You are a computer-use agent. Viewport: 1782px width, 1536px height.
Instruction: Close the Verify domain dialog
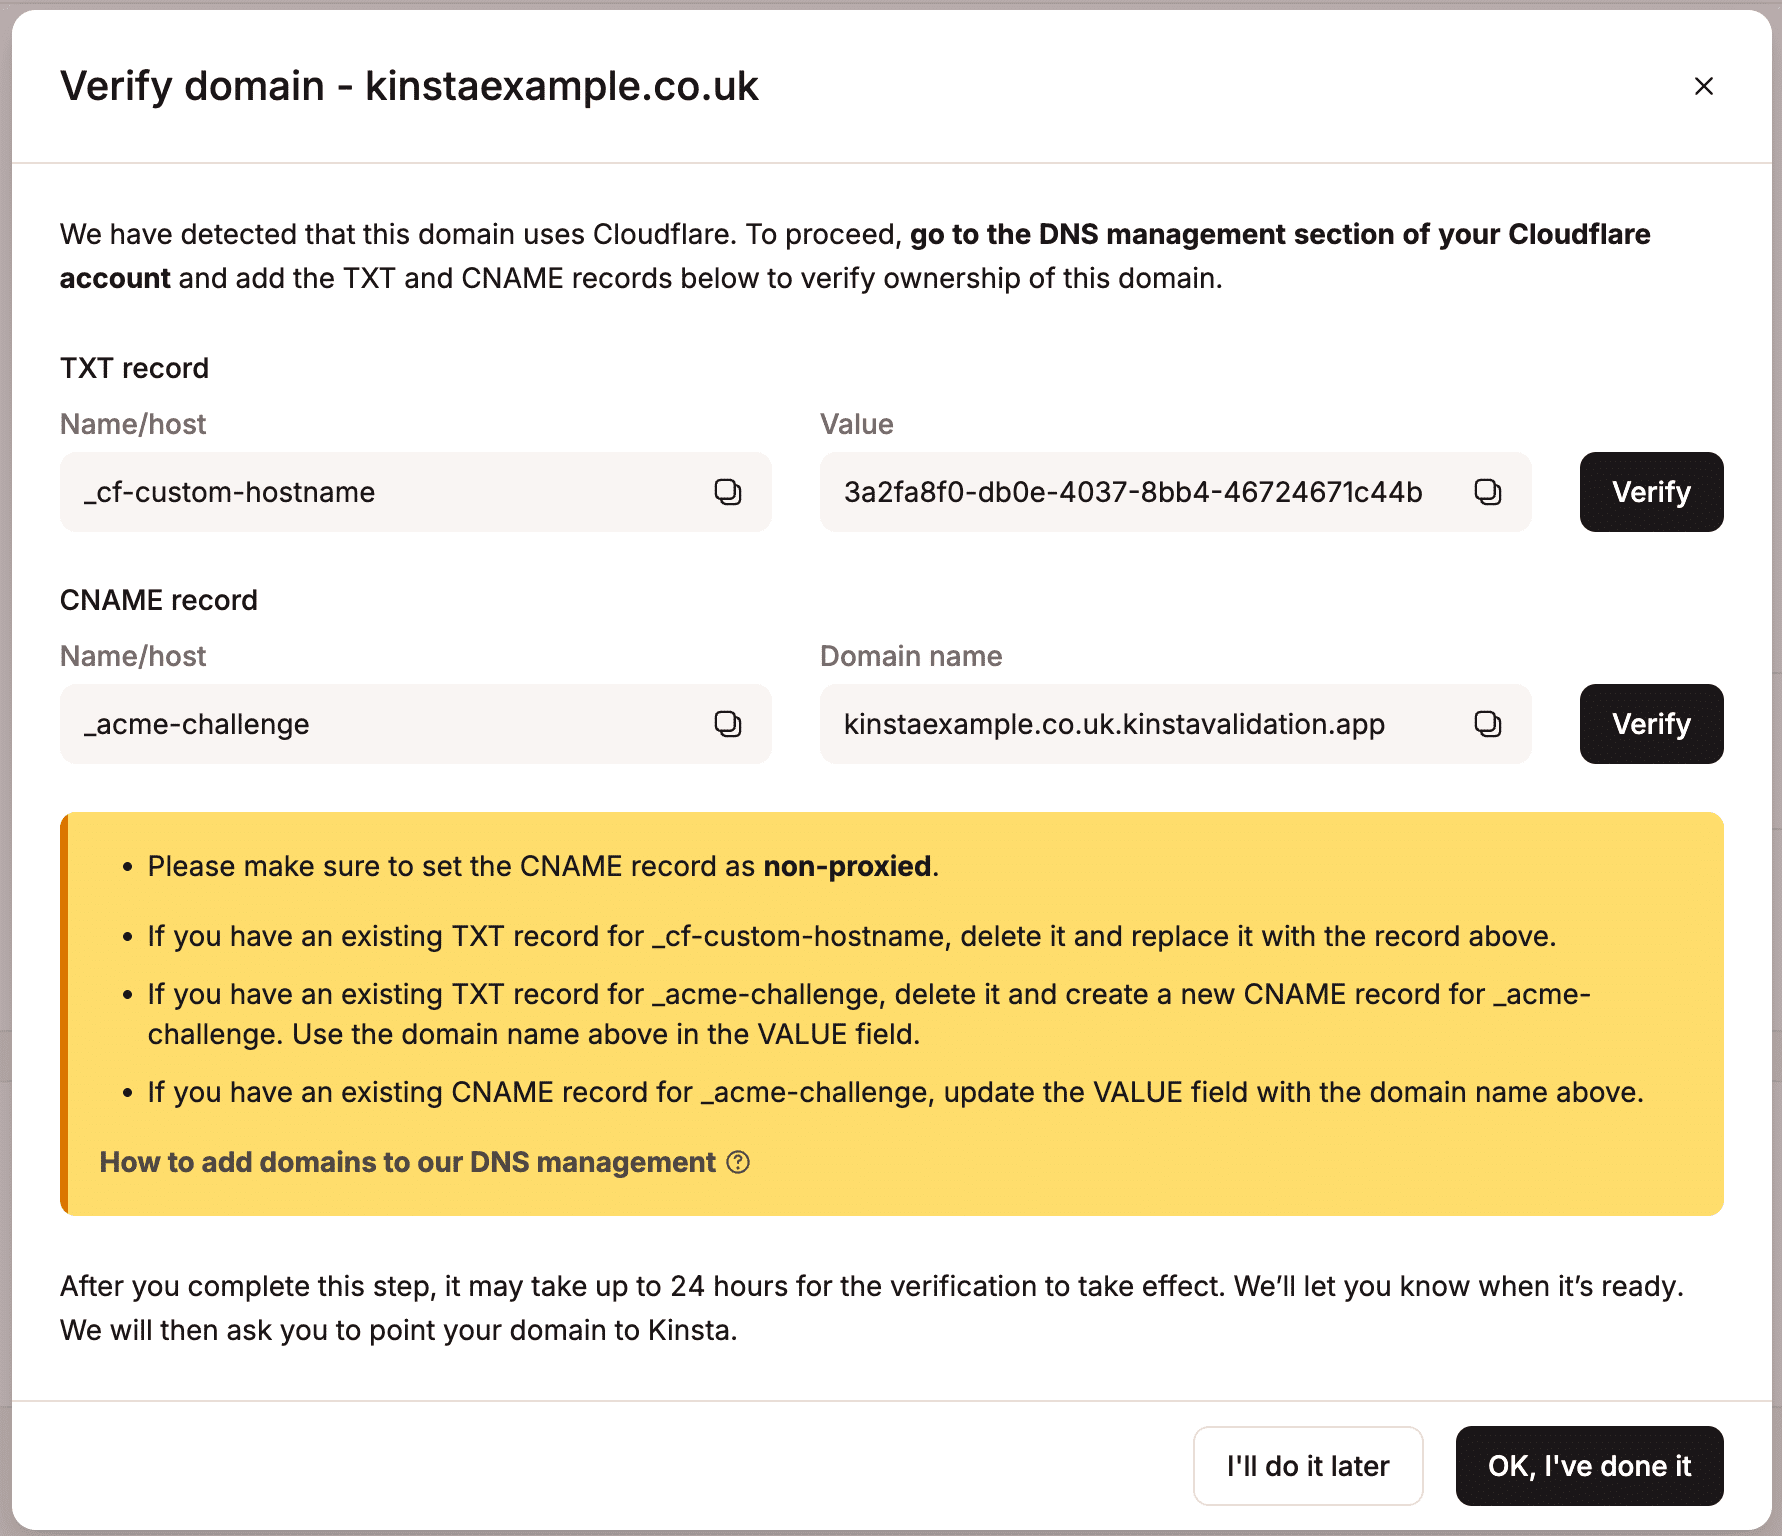pos(1703,87)
